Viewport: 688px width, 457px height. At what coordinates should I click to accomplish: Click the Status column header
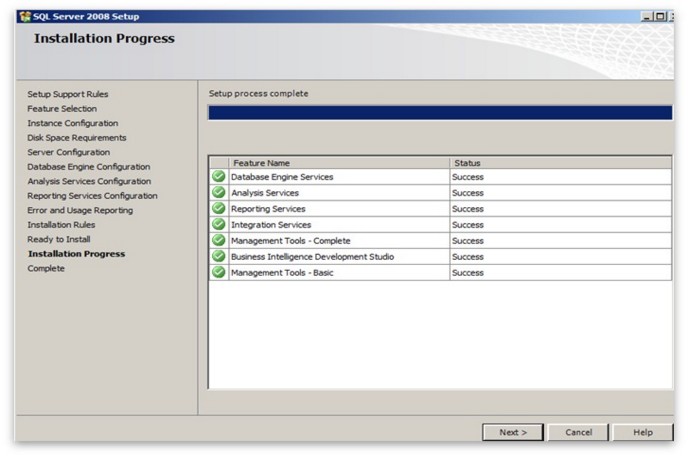click(x=561, y=163)
